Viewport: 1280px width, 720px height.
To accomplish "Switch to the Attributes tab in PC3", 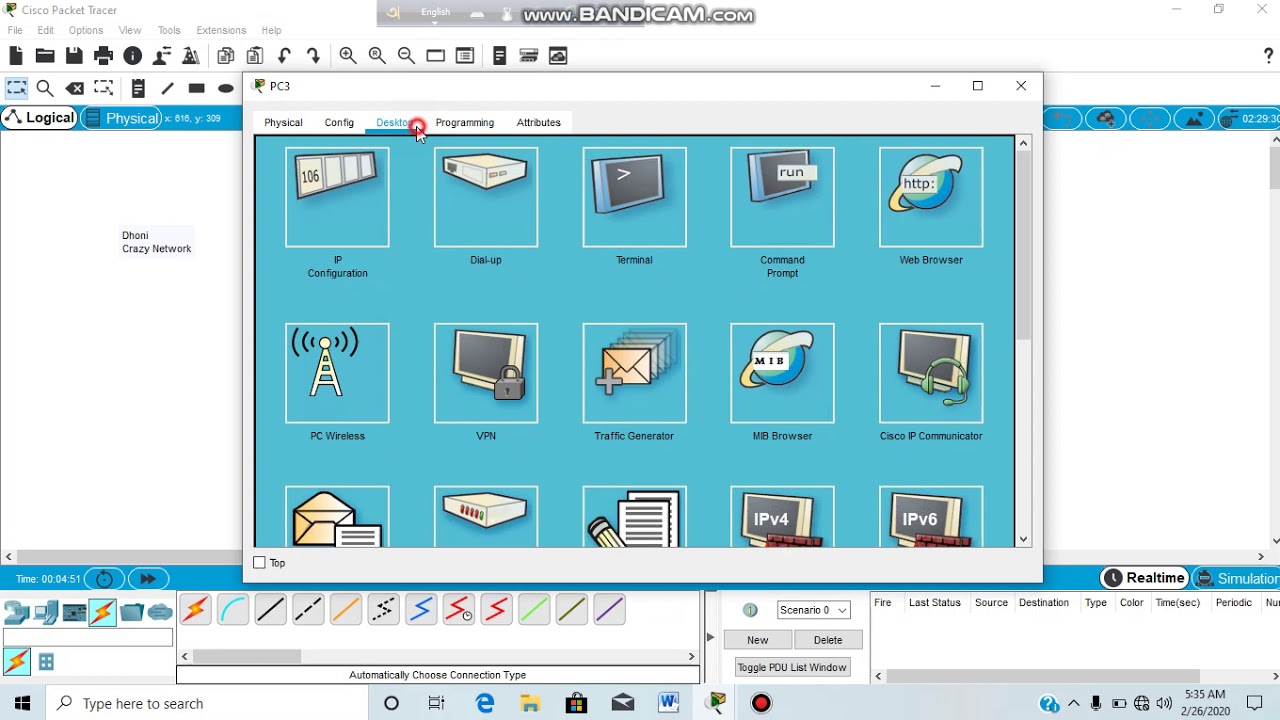I will pos(539,122).
